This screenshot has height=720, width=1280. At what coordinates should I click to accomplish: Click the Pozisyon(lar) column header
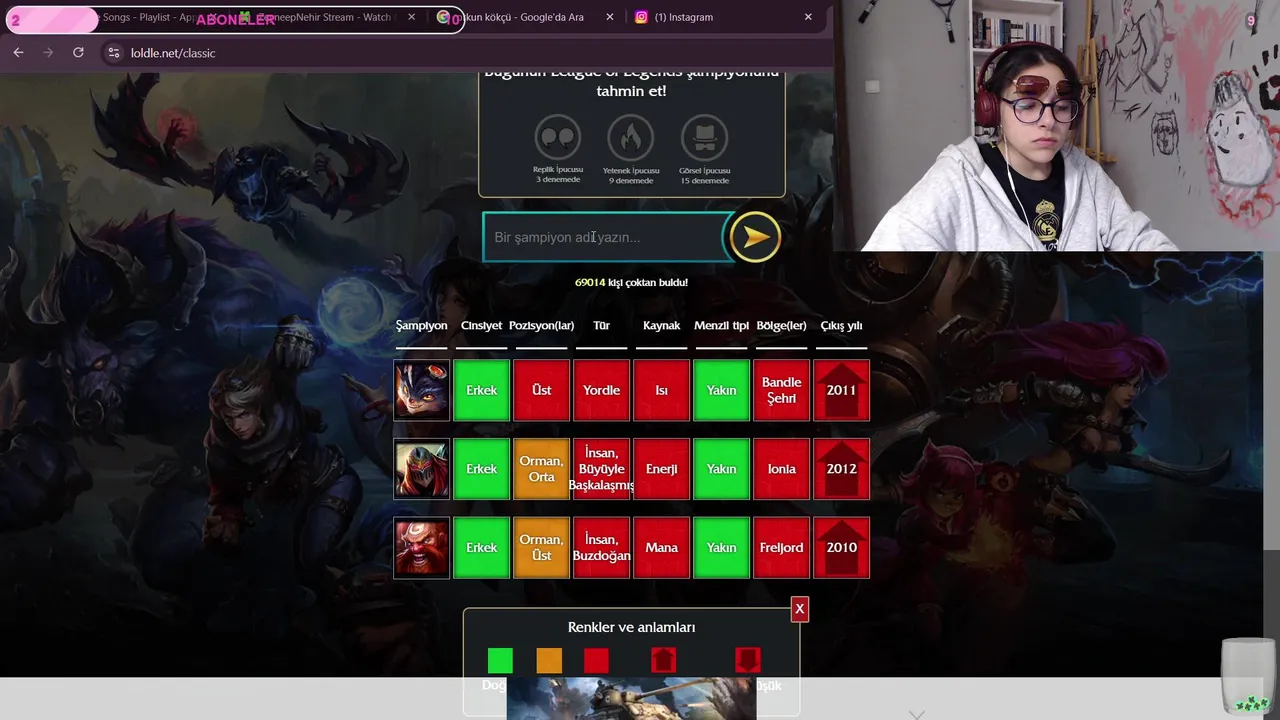(x=541, y=325)
